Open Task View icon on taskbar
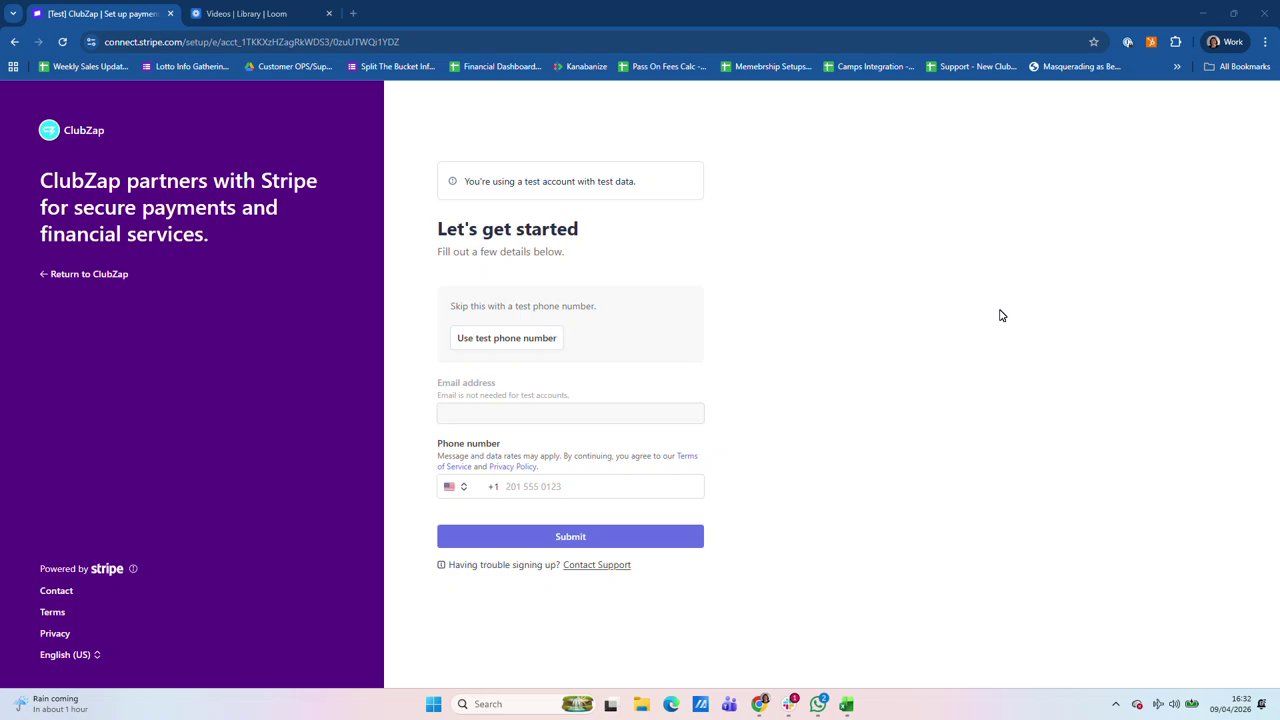Viewport: 1280px width, 720px height. click(x=611, y=704)
